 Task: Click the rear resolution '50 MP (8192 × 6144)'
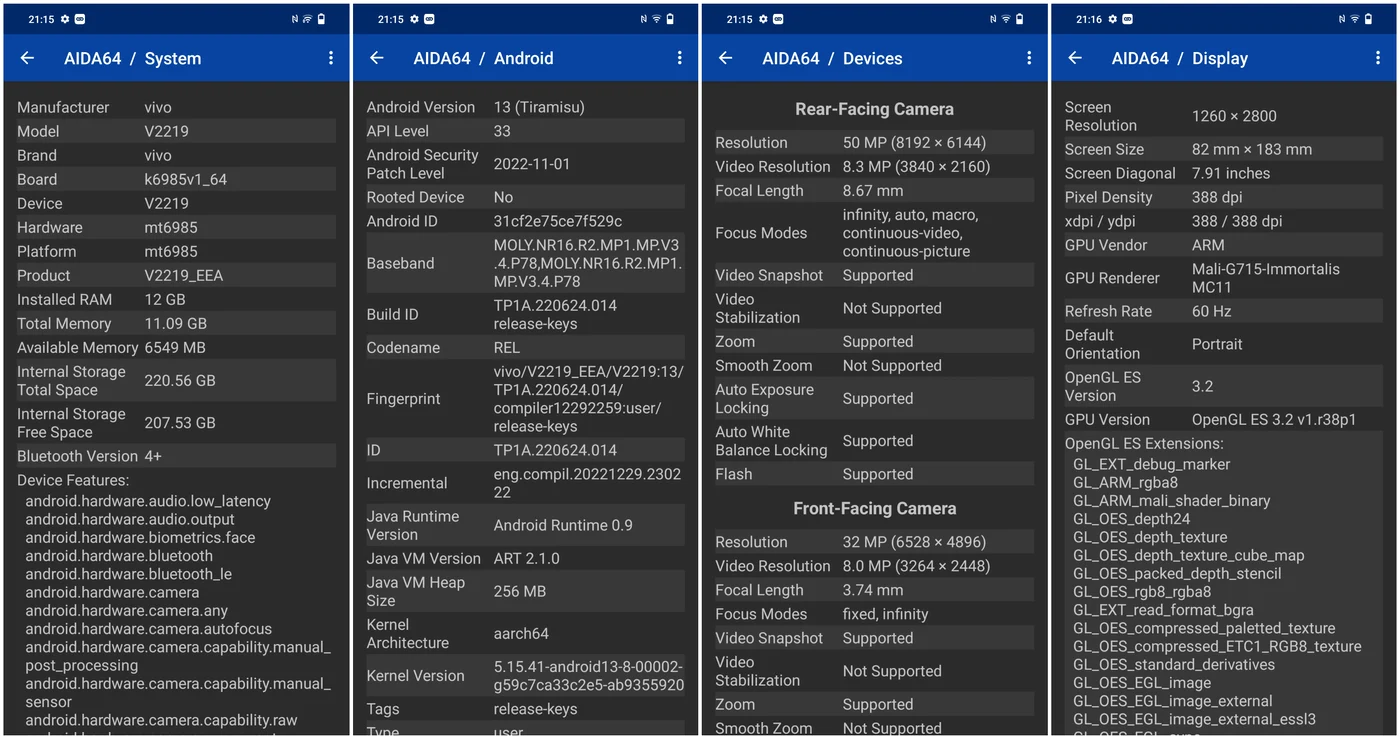click(915, 142)
